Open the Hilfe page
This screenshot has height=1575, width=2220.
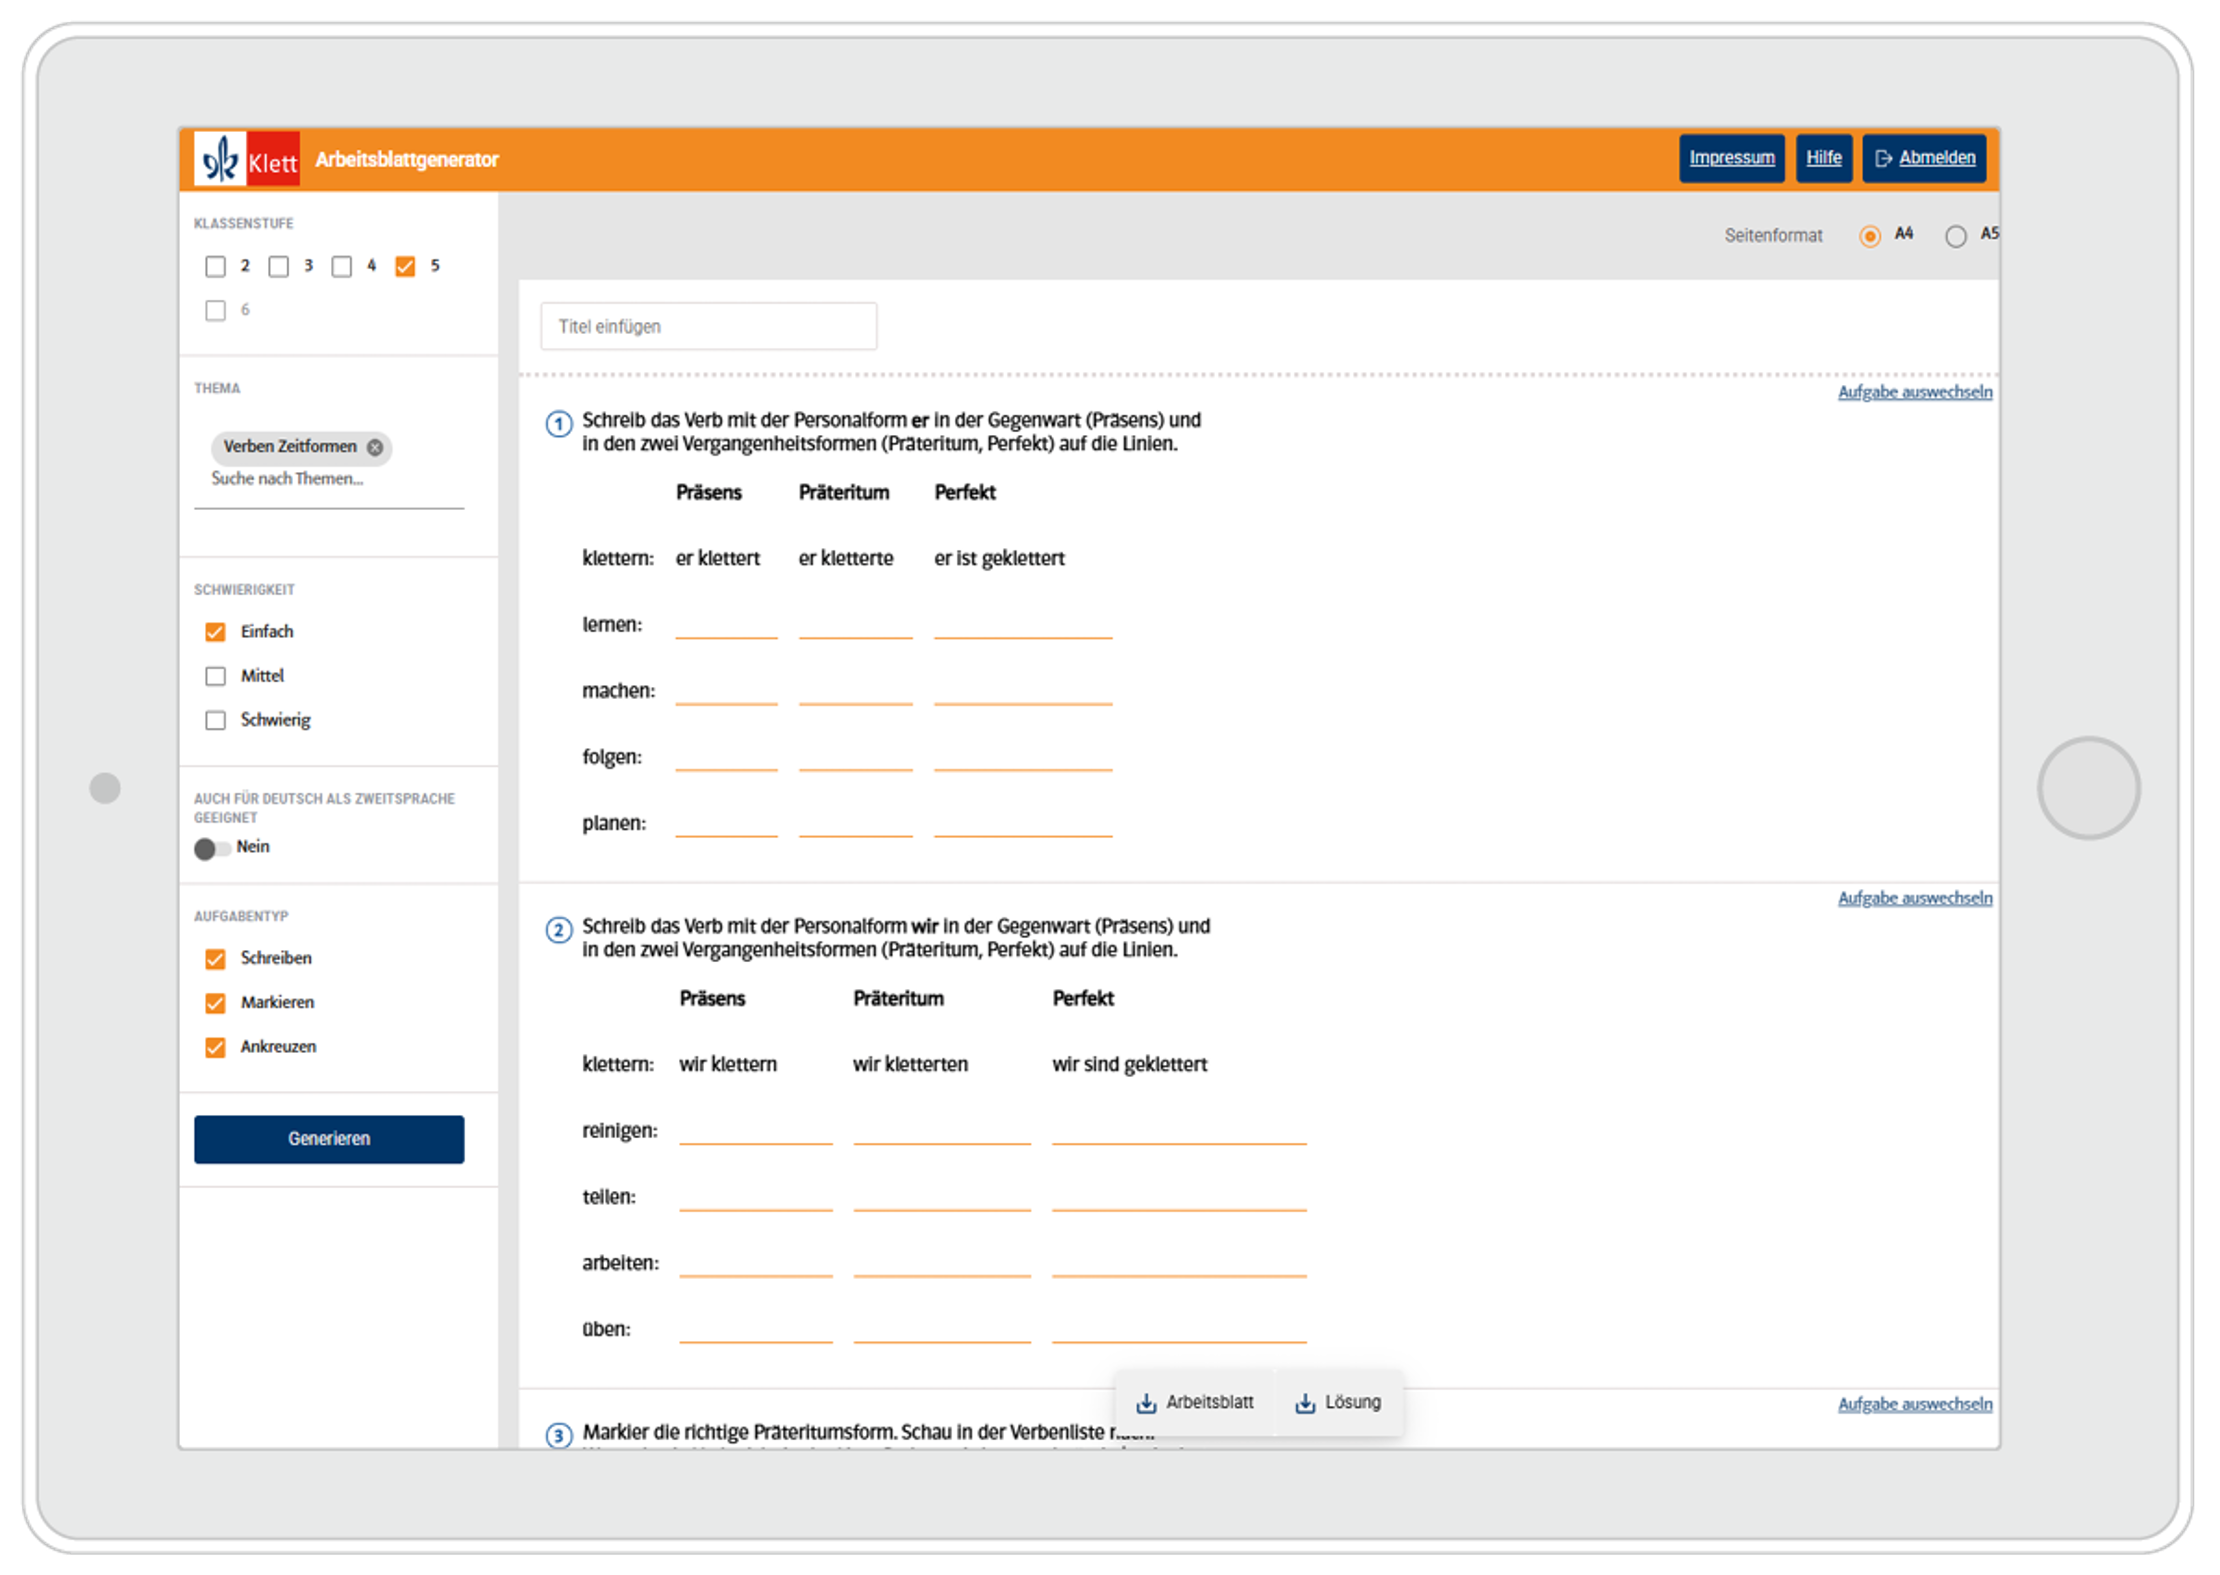pyautogui.click(x=1823, y=158)
